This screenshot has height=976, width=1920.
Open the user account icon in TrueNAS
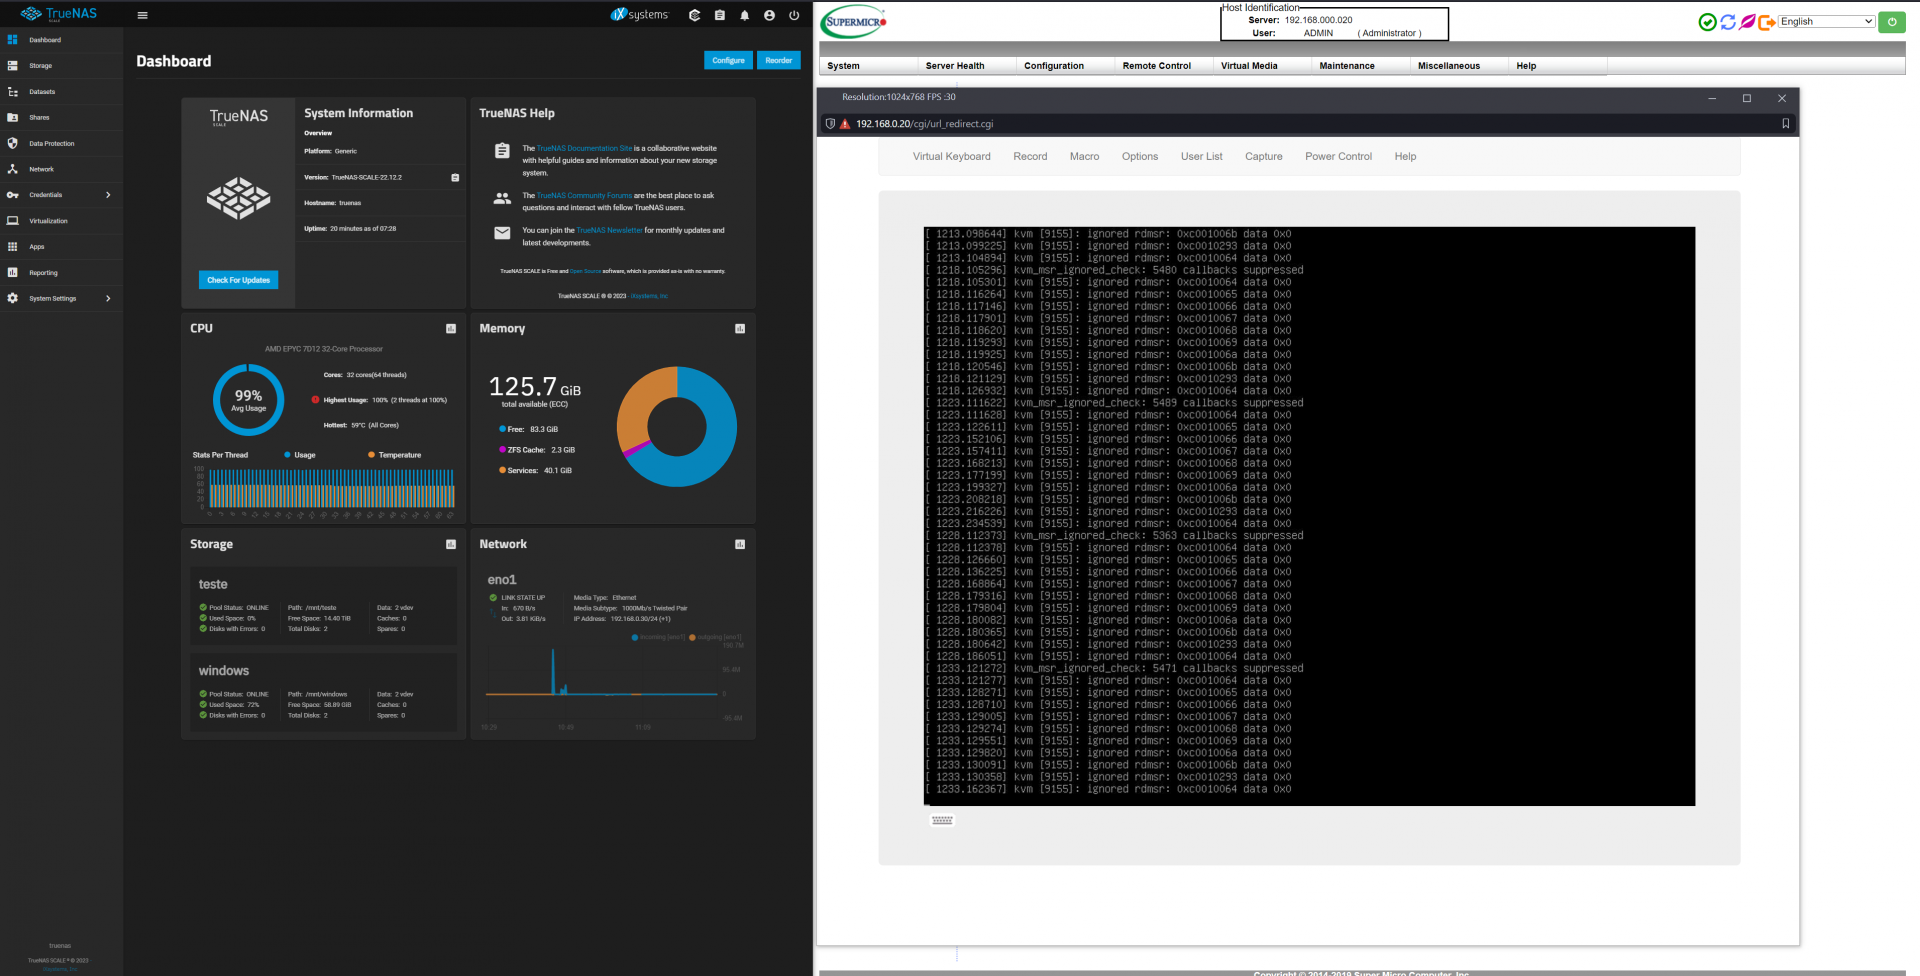pos(769,15)
